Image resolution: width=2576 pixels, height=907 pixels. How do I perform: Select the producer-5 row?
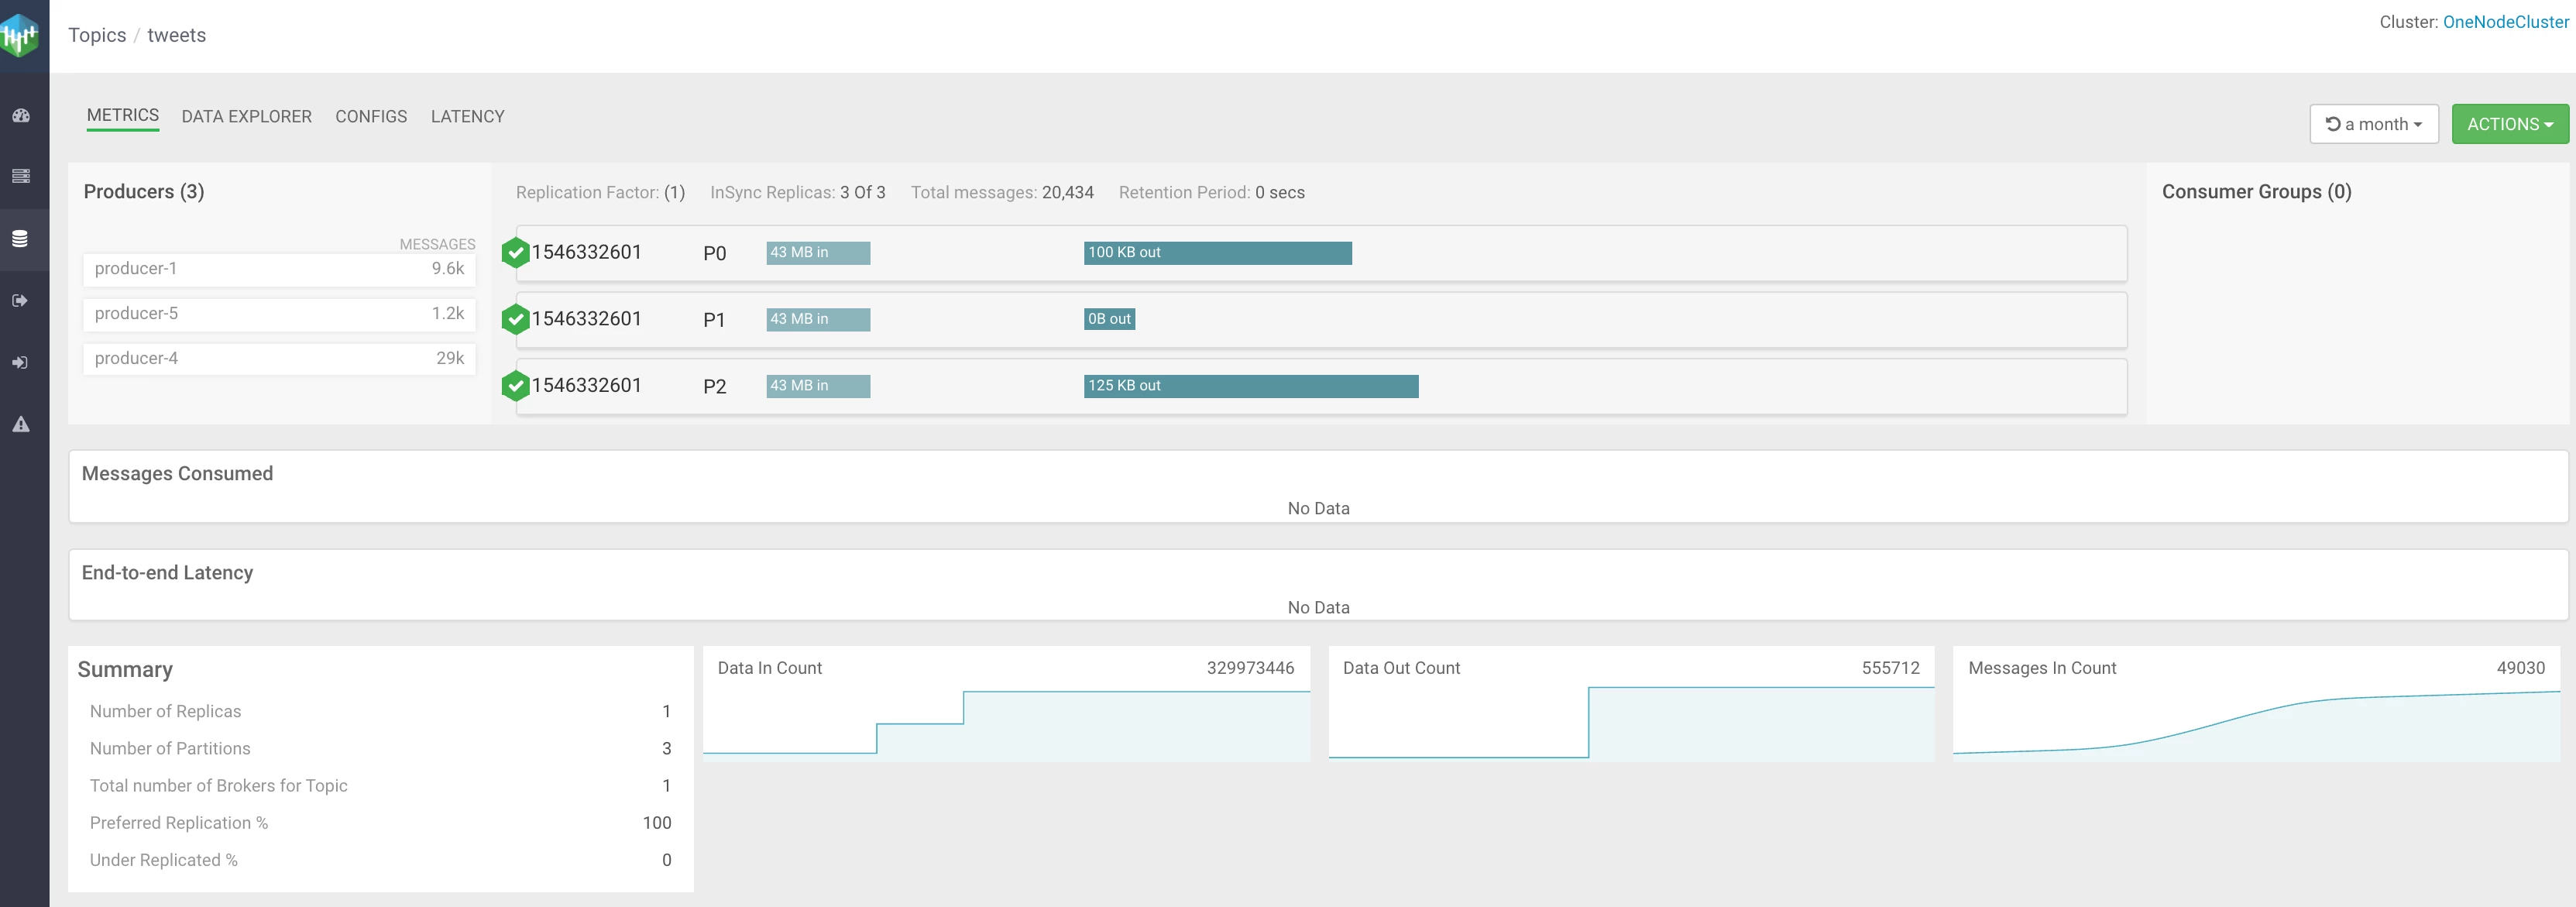[279, 314]
